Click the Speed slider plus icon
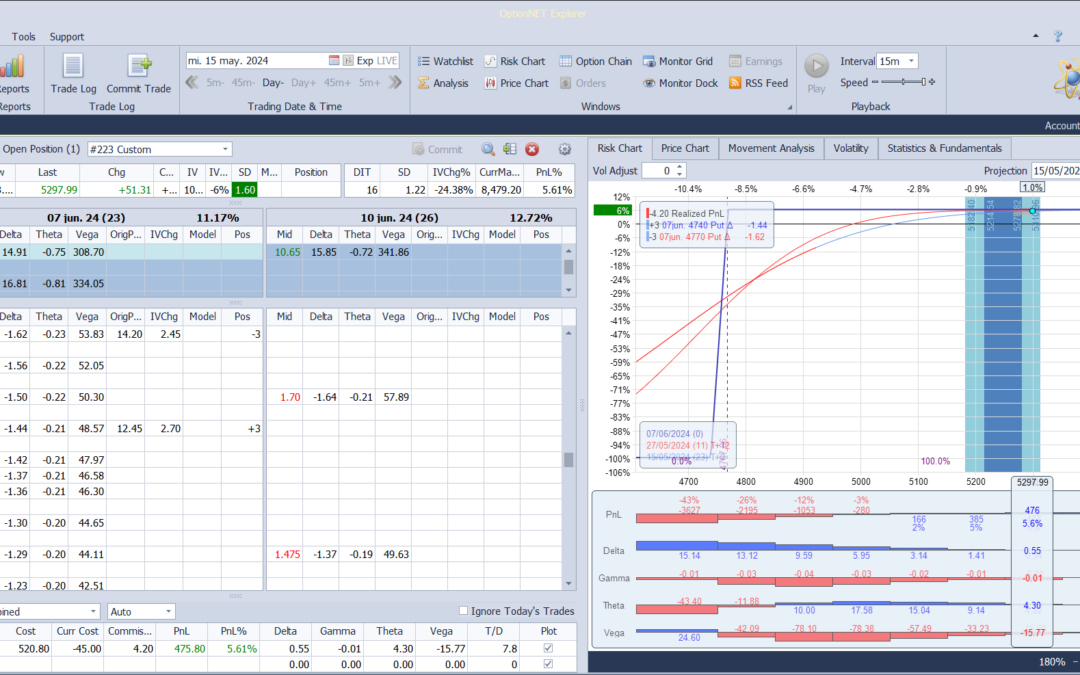The image size is (1080, 675). click(x=932, y=82)
